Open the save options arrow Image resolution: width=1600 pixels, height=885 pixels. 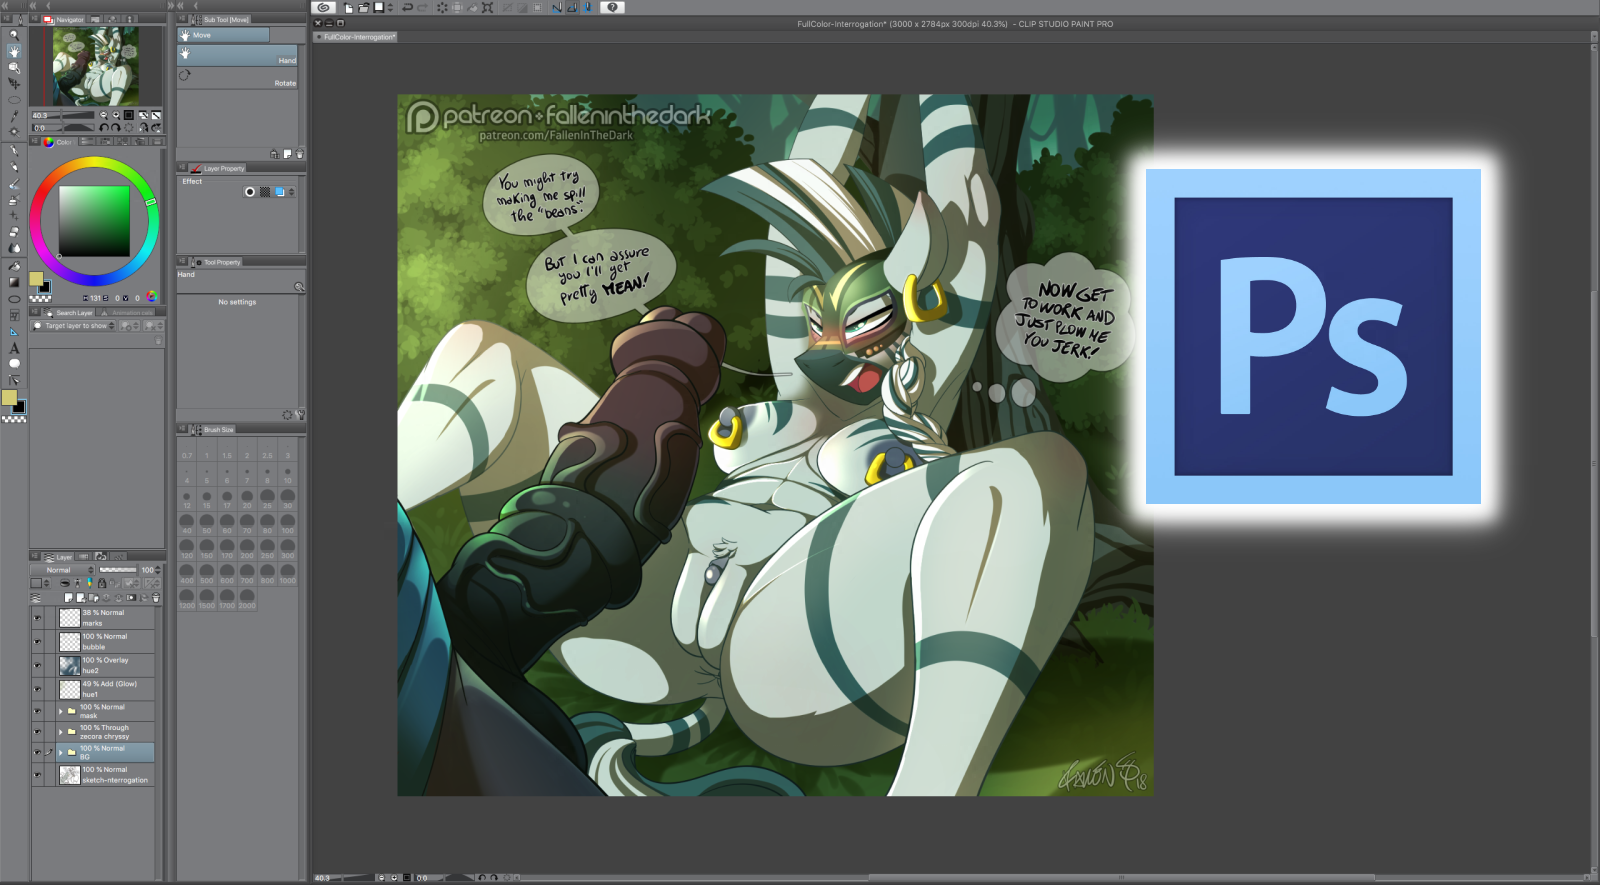(x=390, y=7)
